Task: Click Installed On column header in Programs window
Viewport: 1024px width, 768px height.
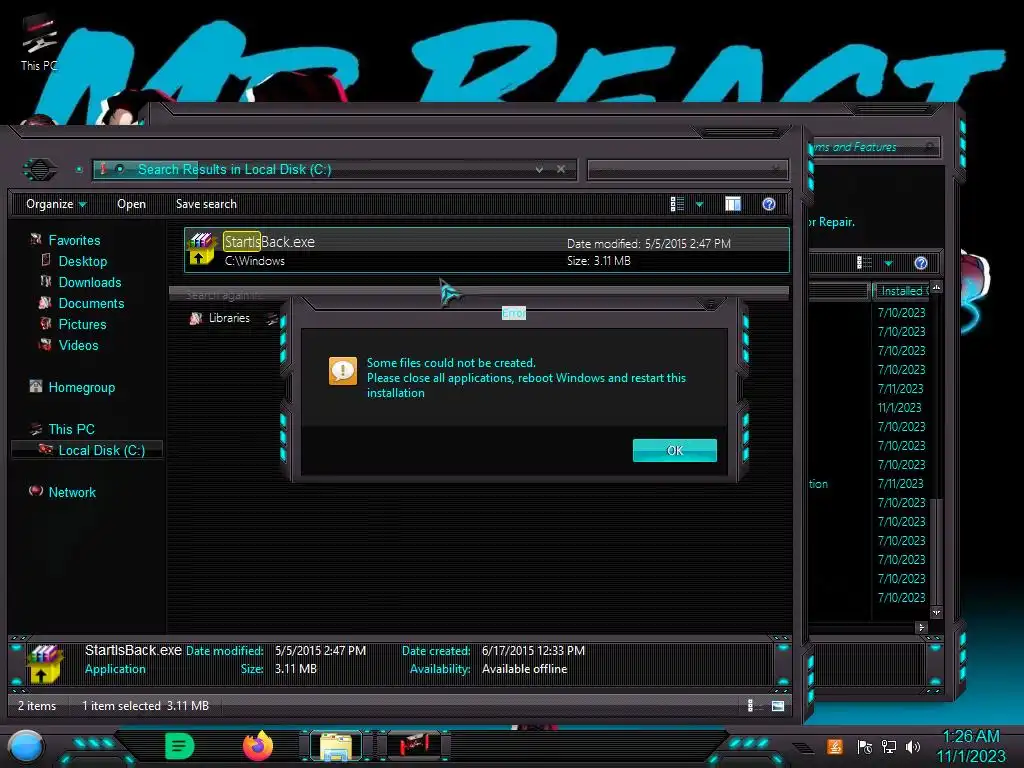Action: [902, 291]
